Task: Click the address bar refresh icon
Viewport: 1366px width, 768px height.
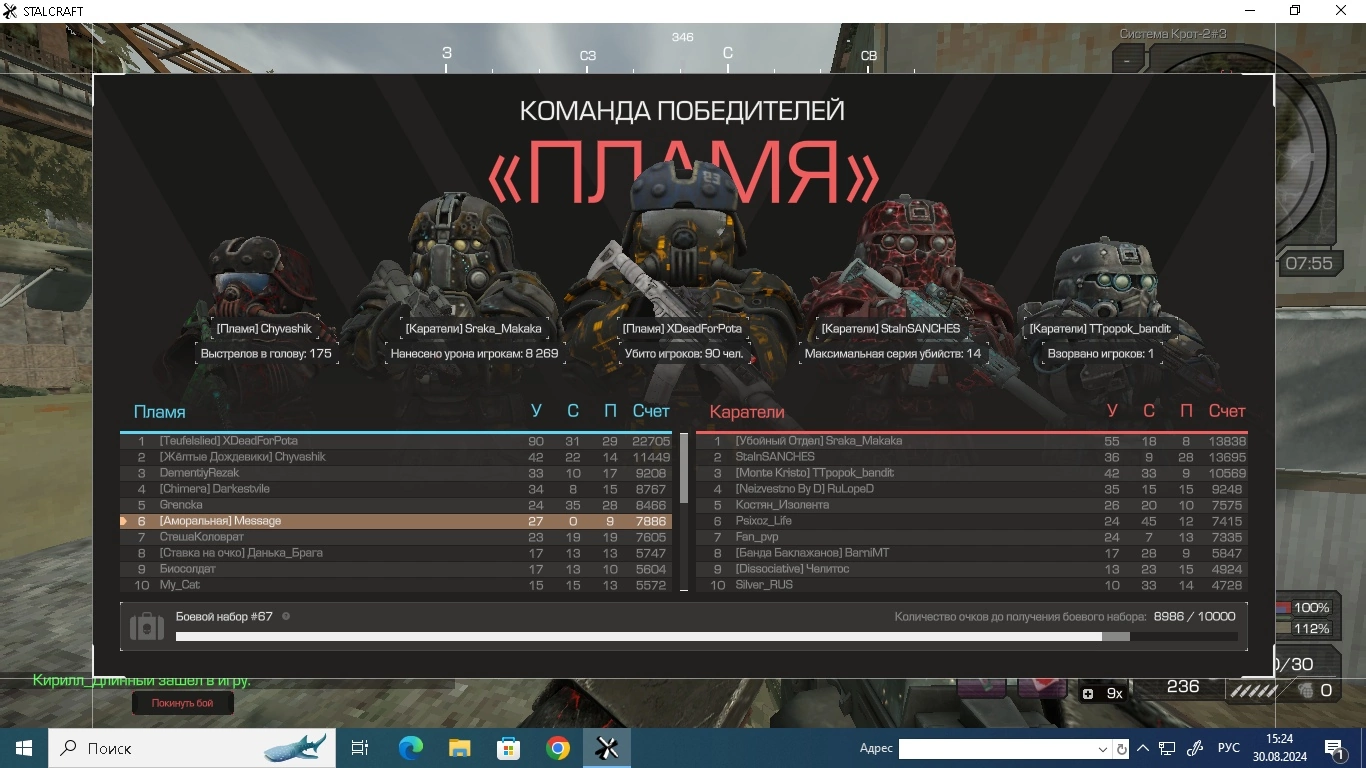Action: point(1121,749)
